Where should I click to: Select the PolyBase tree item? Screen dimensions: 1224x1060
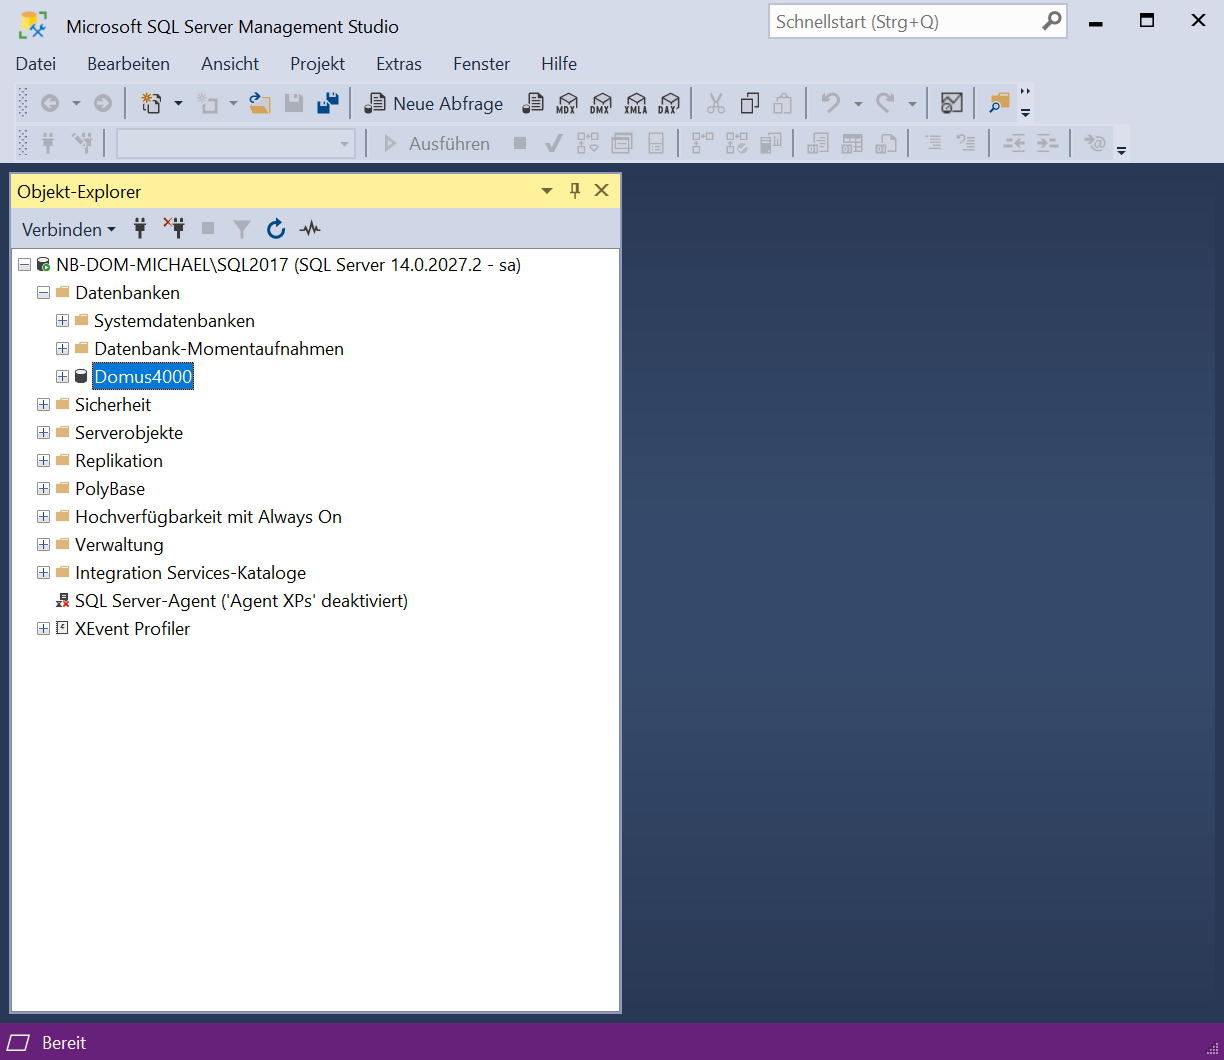click(x=110, y=489)
